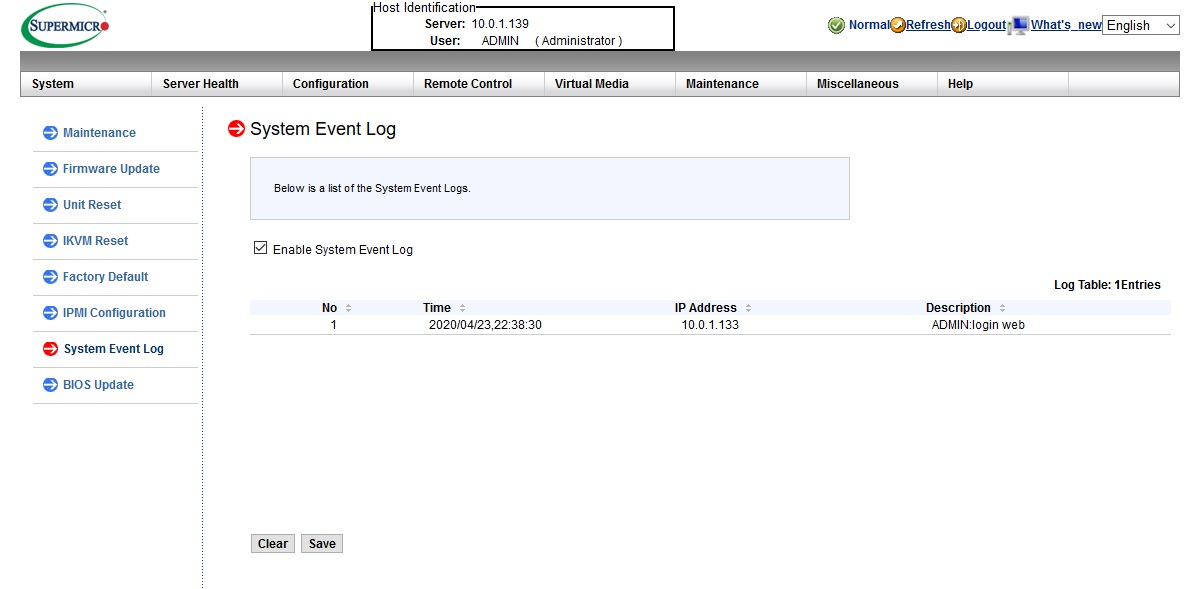This screenshot has width=1202, height=589.
Task: Click the Refresh icon in header
Action: coord(898,25)
